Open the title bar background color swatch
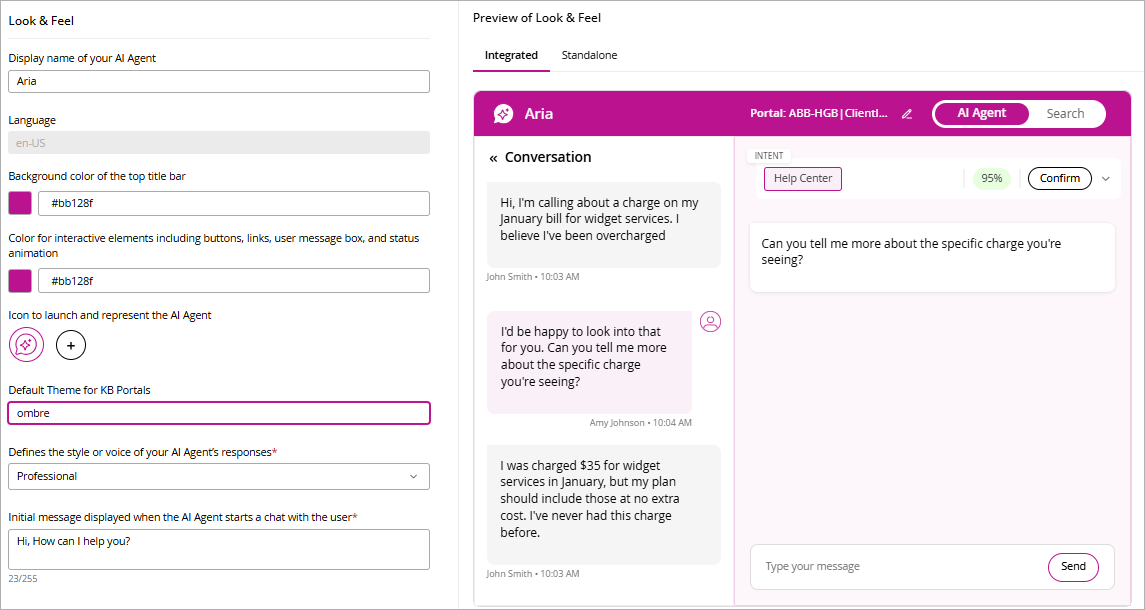Image resolution: width=1145 pixels, height=610 pixels. (20, 204)
